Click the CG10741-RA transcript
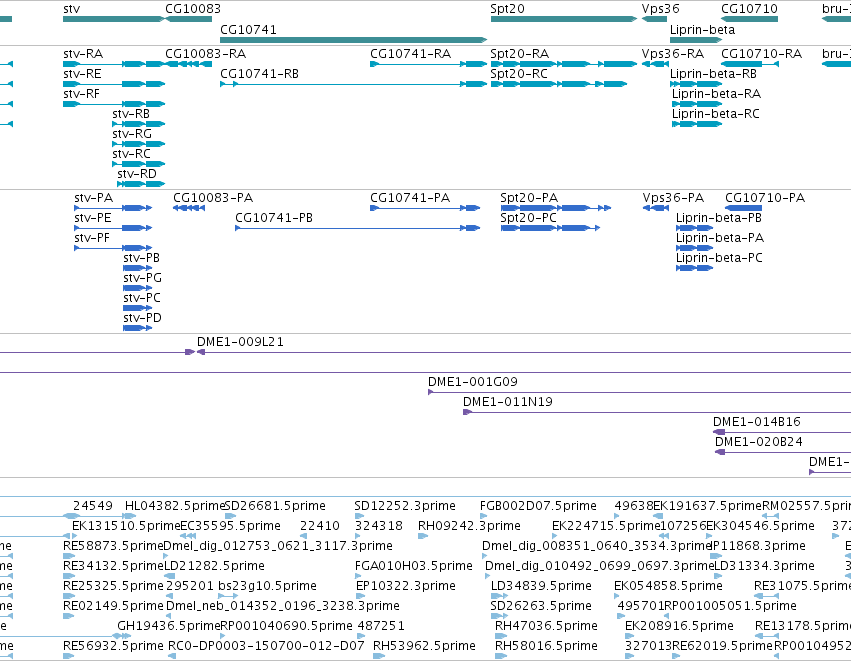The width and height of the screenshot is (851, 661). 429,64
